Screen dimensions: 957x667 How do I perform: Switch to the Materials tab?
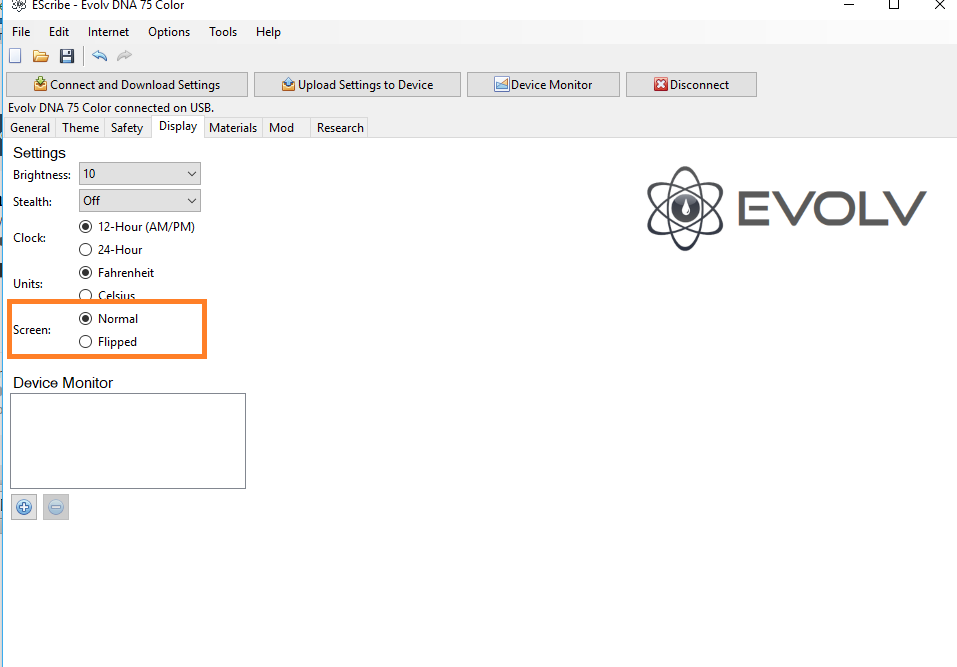233,128
